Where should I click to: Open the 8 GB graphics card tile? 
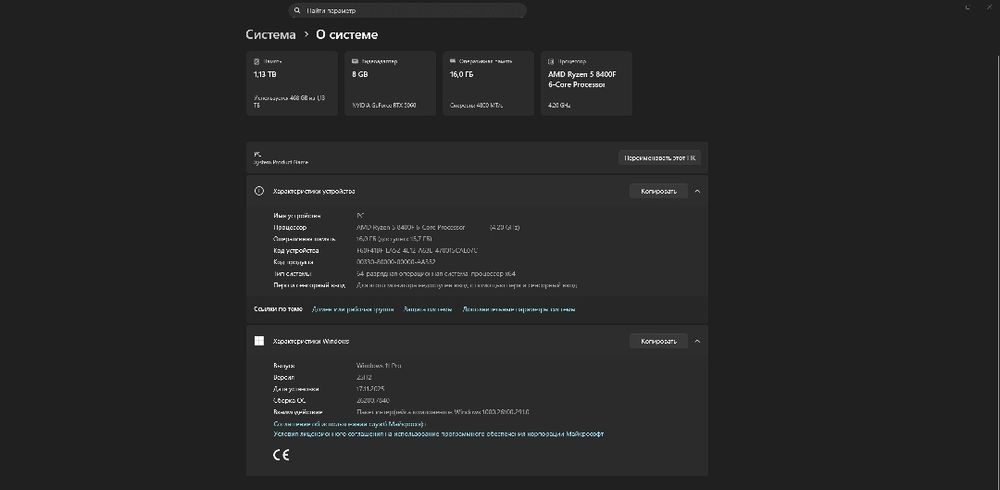point(390,84)
